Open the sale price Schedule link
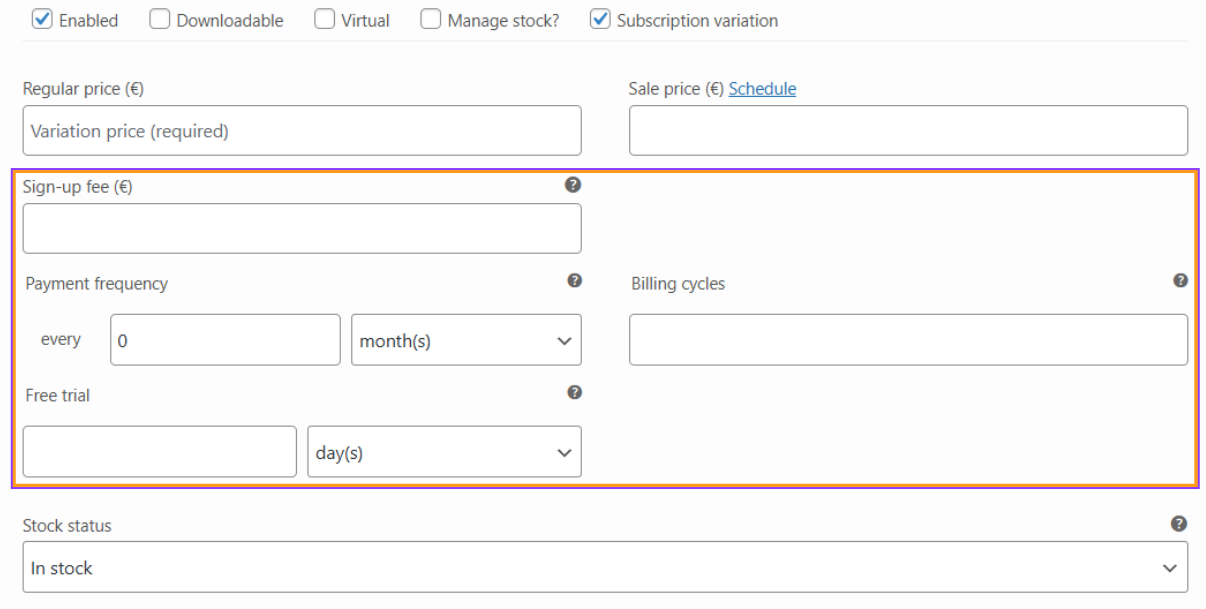1206x609 pixels. click(762, 89)
